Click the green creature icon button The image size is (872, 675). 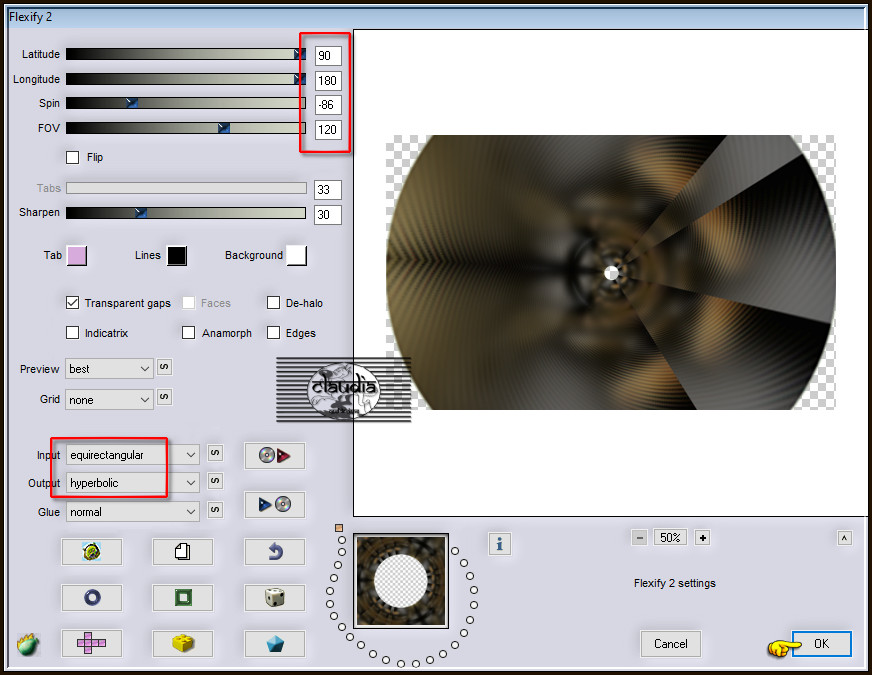[x=92, y=552]
